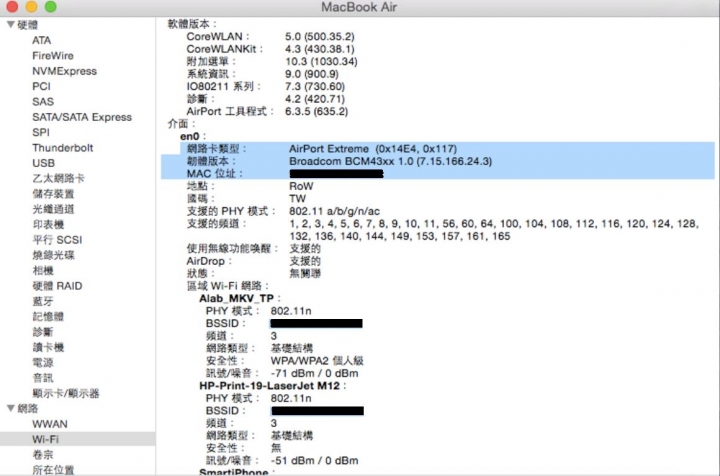Viewport: 720px width, 476px height.
Task: Select USB in the sidebar
Action: coord(44,163)
